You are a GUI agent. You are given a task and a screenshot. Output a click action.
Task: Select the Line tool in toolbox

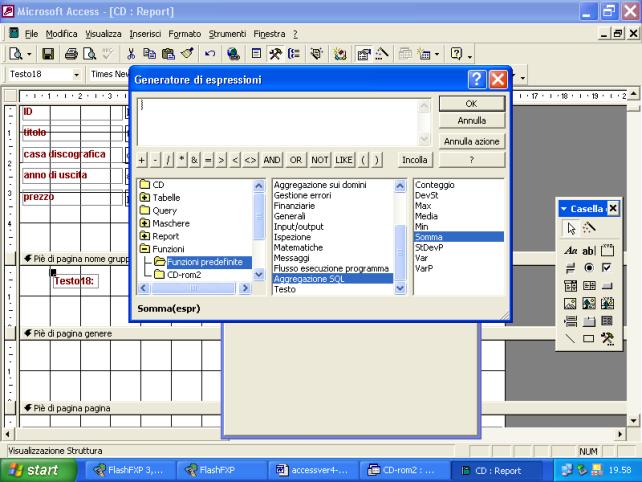tap(570, 339)
